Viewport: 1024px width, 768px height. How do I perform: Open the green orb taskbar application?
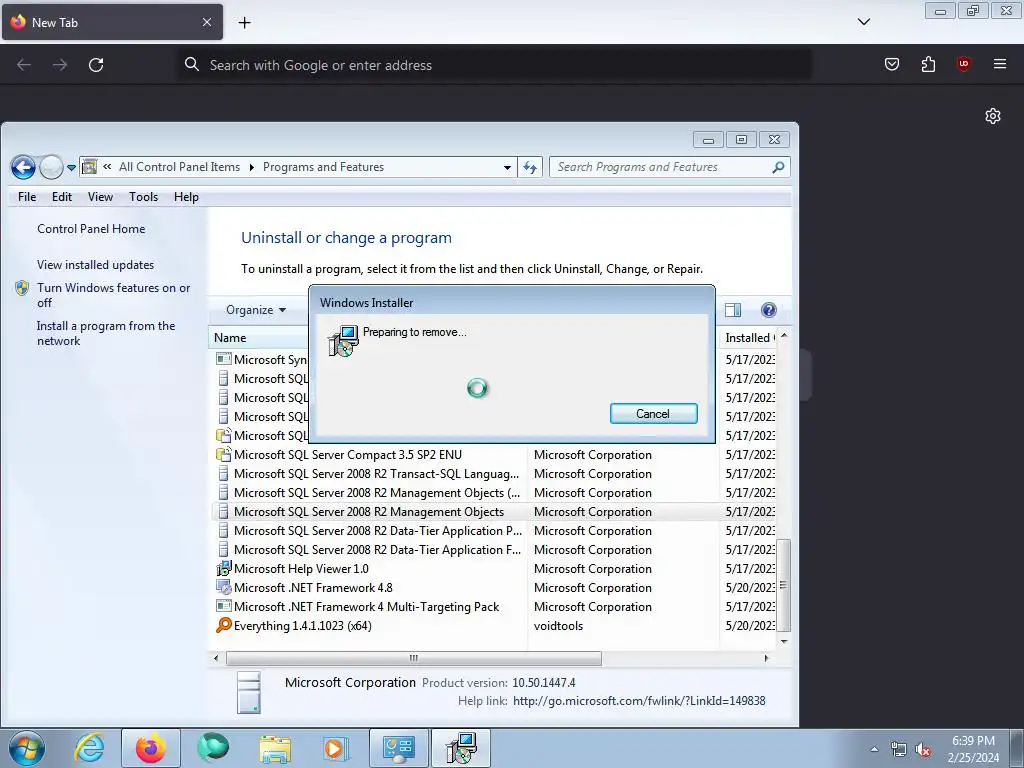tap(213, 748)
